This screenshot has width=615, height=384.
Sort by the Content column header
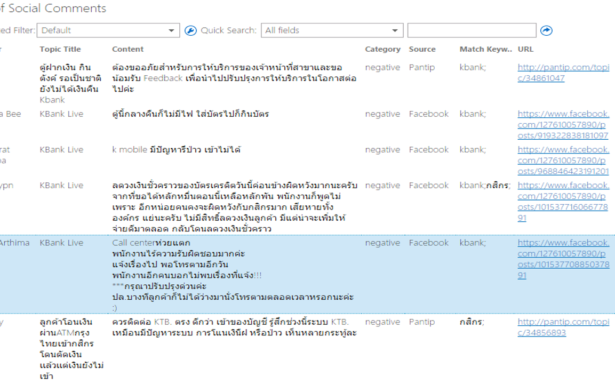pyautogui.click(x=128, y=49)
